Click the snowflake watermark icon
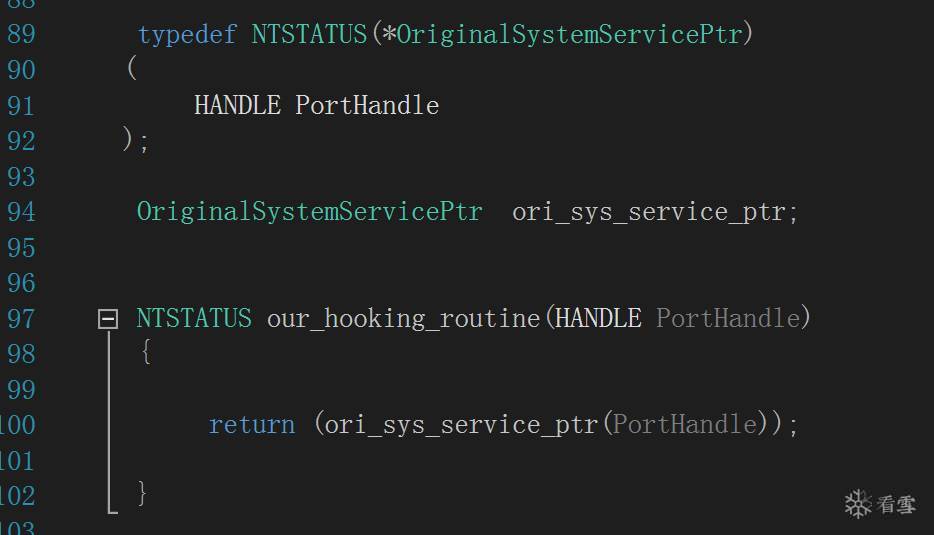This screenshot has height=535, width=934. click(858, 503)
